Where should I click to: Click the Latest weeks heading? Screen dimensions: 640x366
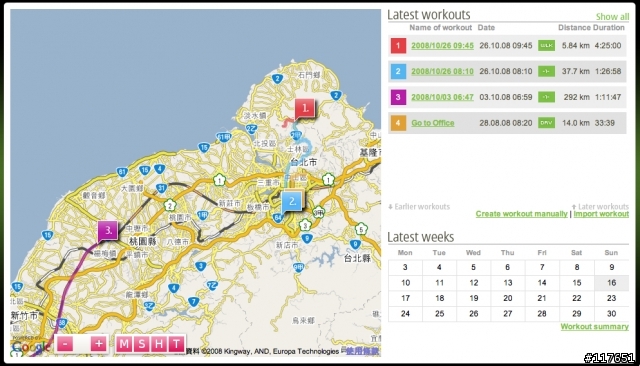click(420, 237)
